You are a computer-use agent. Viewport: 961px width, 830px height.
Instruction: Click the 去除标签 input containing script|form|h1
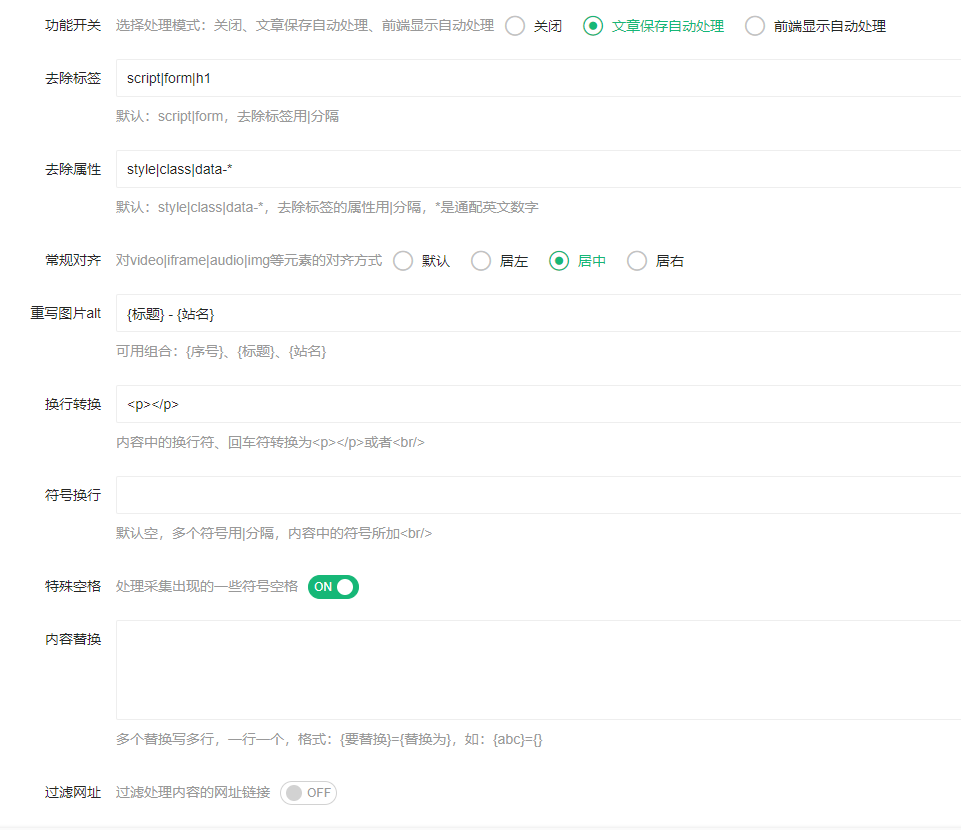(x=538, y=78)
